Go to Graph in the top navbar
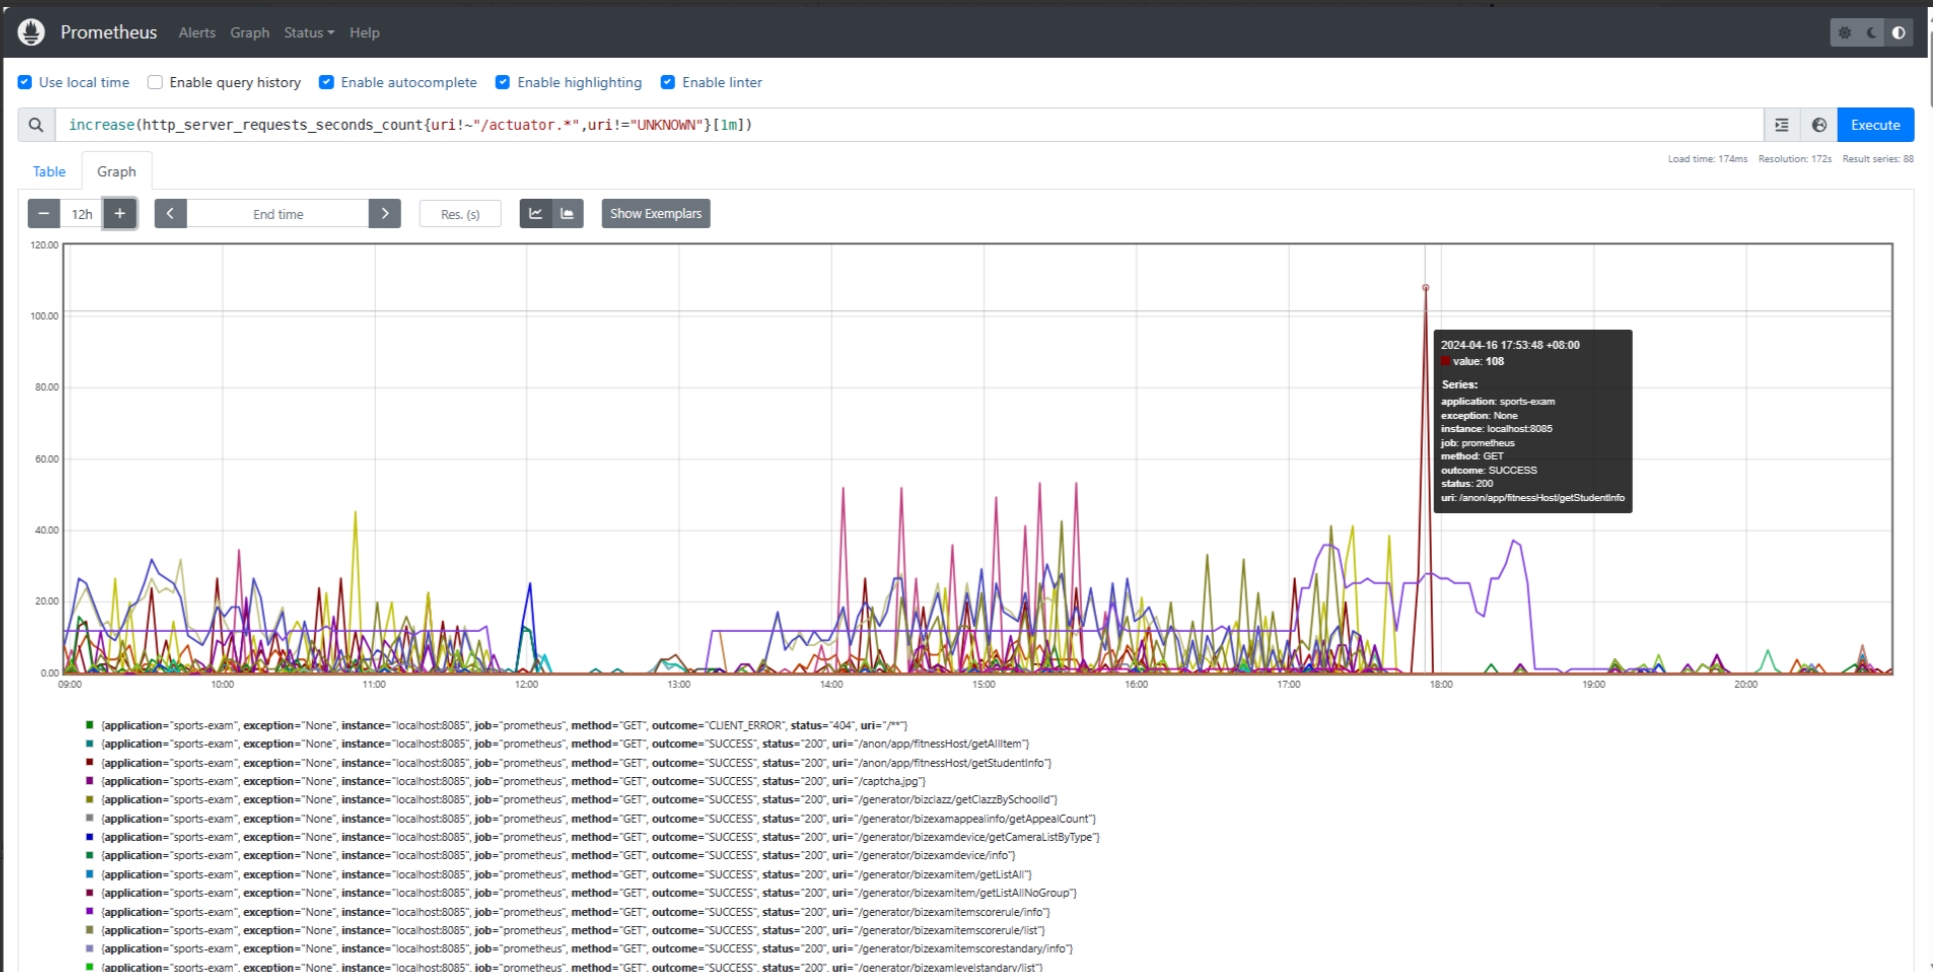1933x972 pixels. click(250, 33)
